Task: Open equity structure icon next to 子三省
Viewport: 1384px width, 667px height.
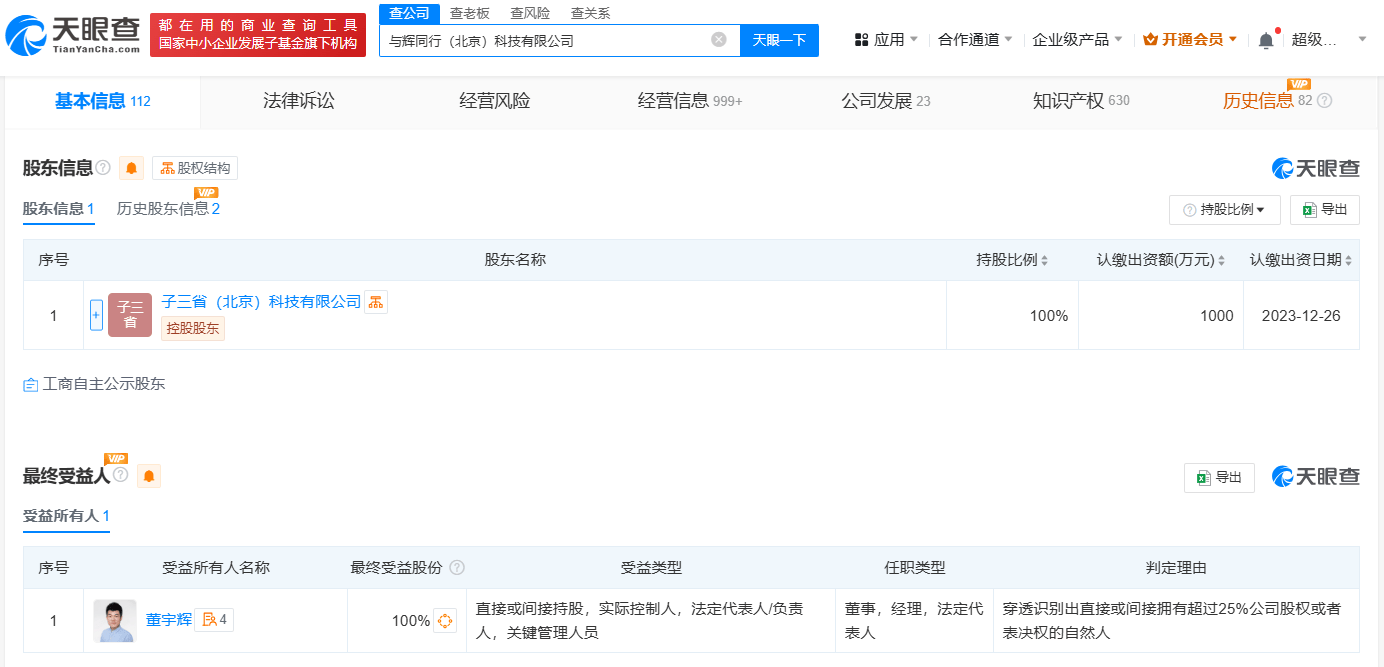Action: pyautogui.click(x=375, y=302)
